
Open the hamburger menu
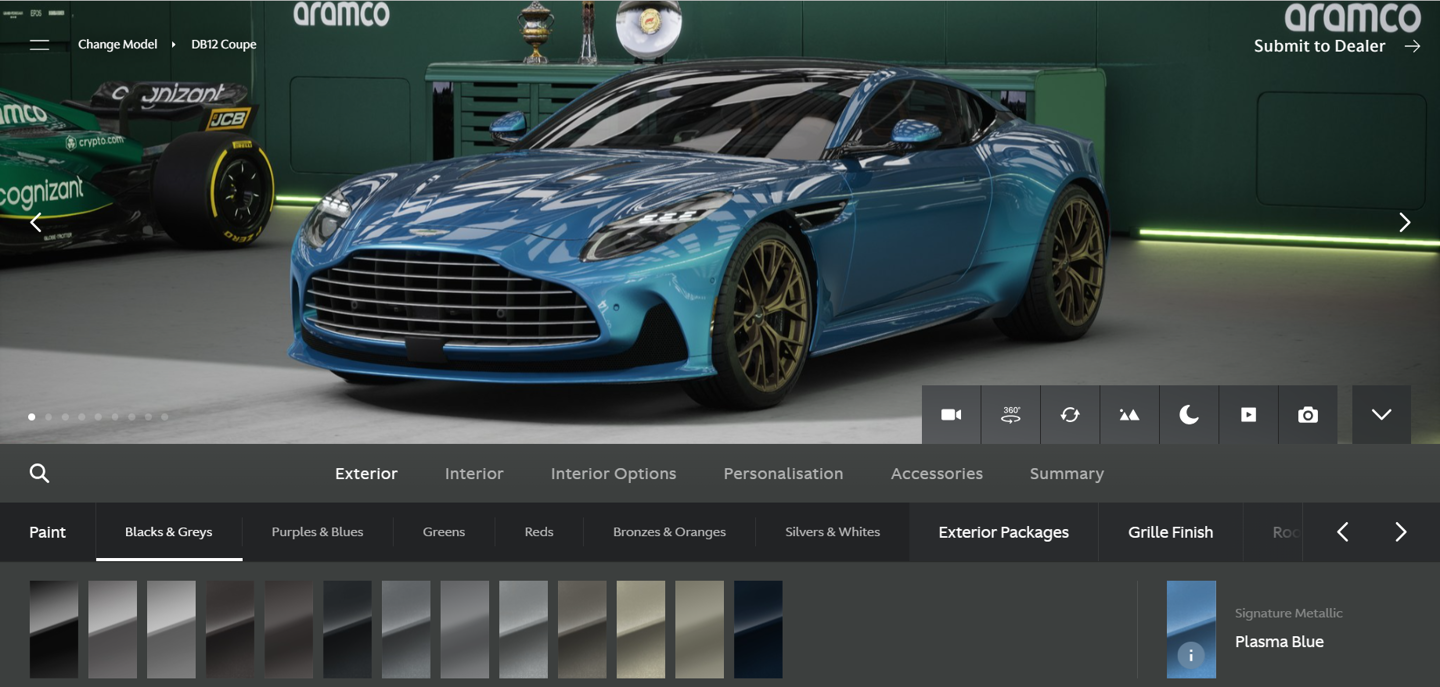39,44
